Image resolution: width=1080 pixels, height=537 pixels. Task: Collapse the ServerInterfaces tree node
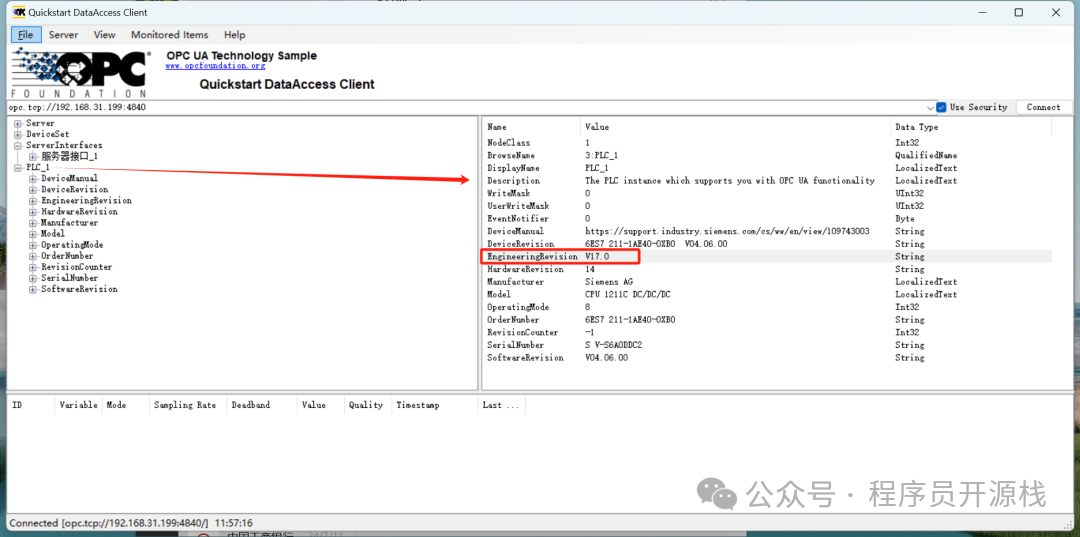(18, 145)
